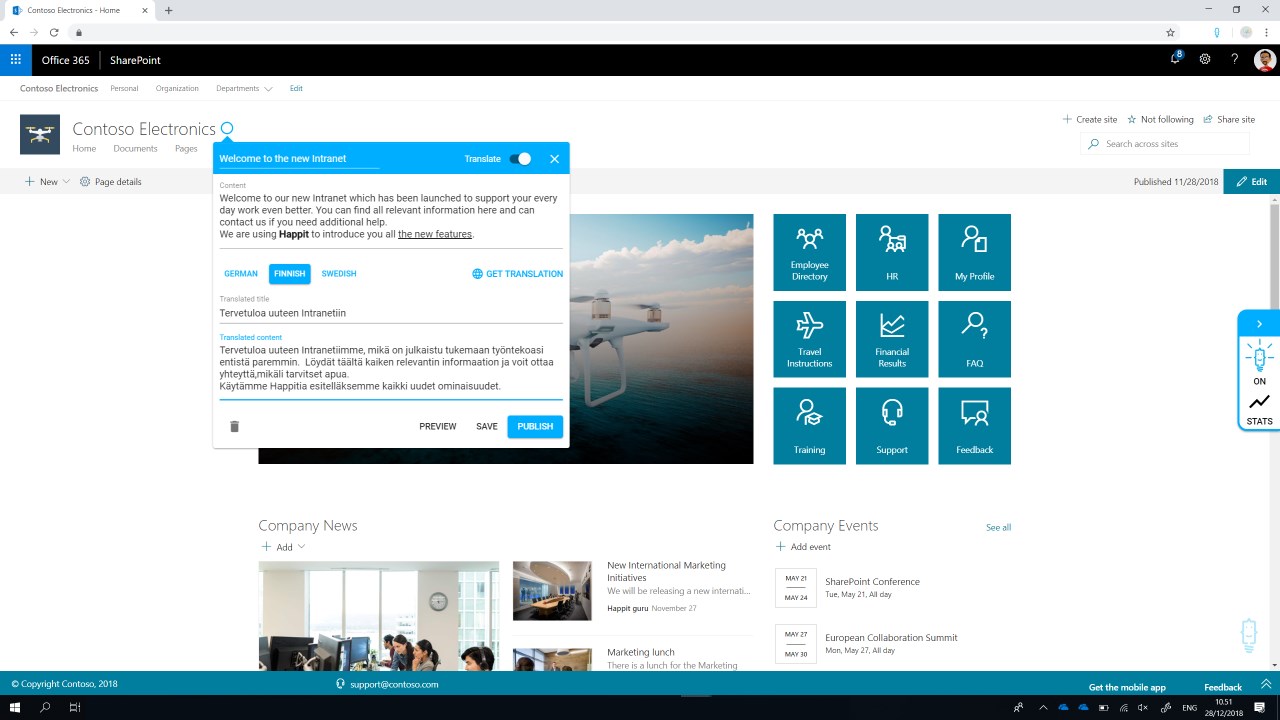Viewport: 1280px width, 720px height.
Task: Click into the Translated content text area
Action: (x=391, y=368)
